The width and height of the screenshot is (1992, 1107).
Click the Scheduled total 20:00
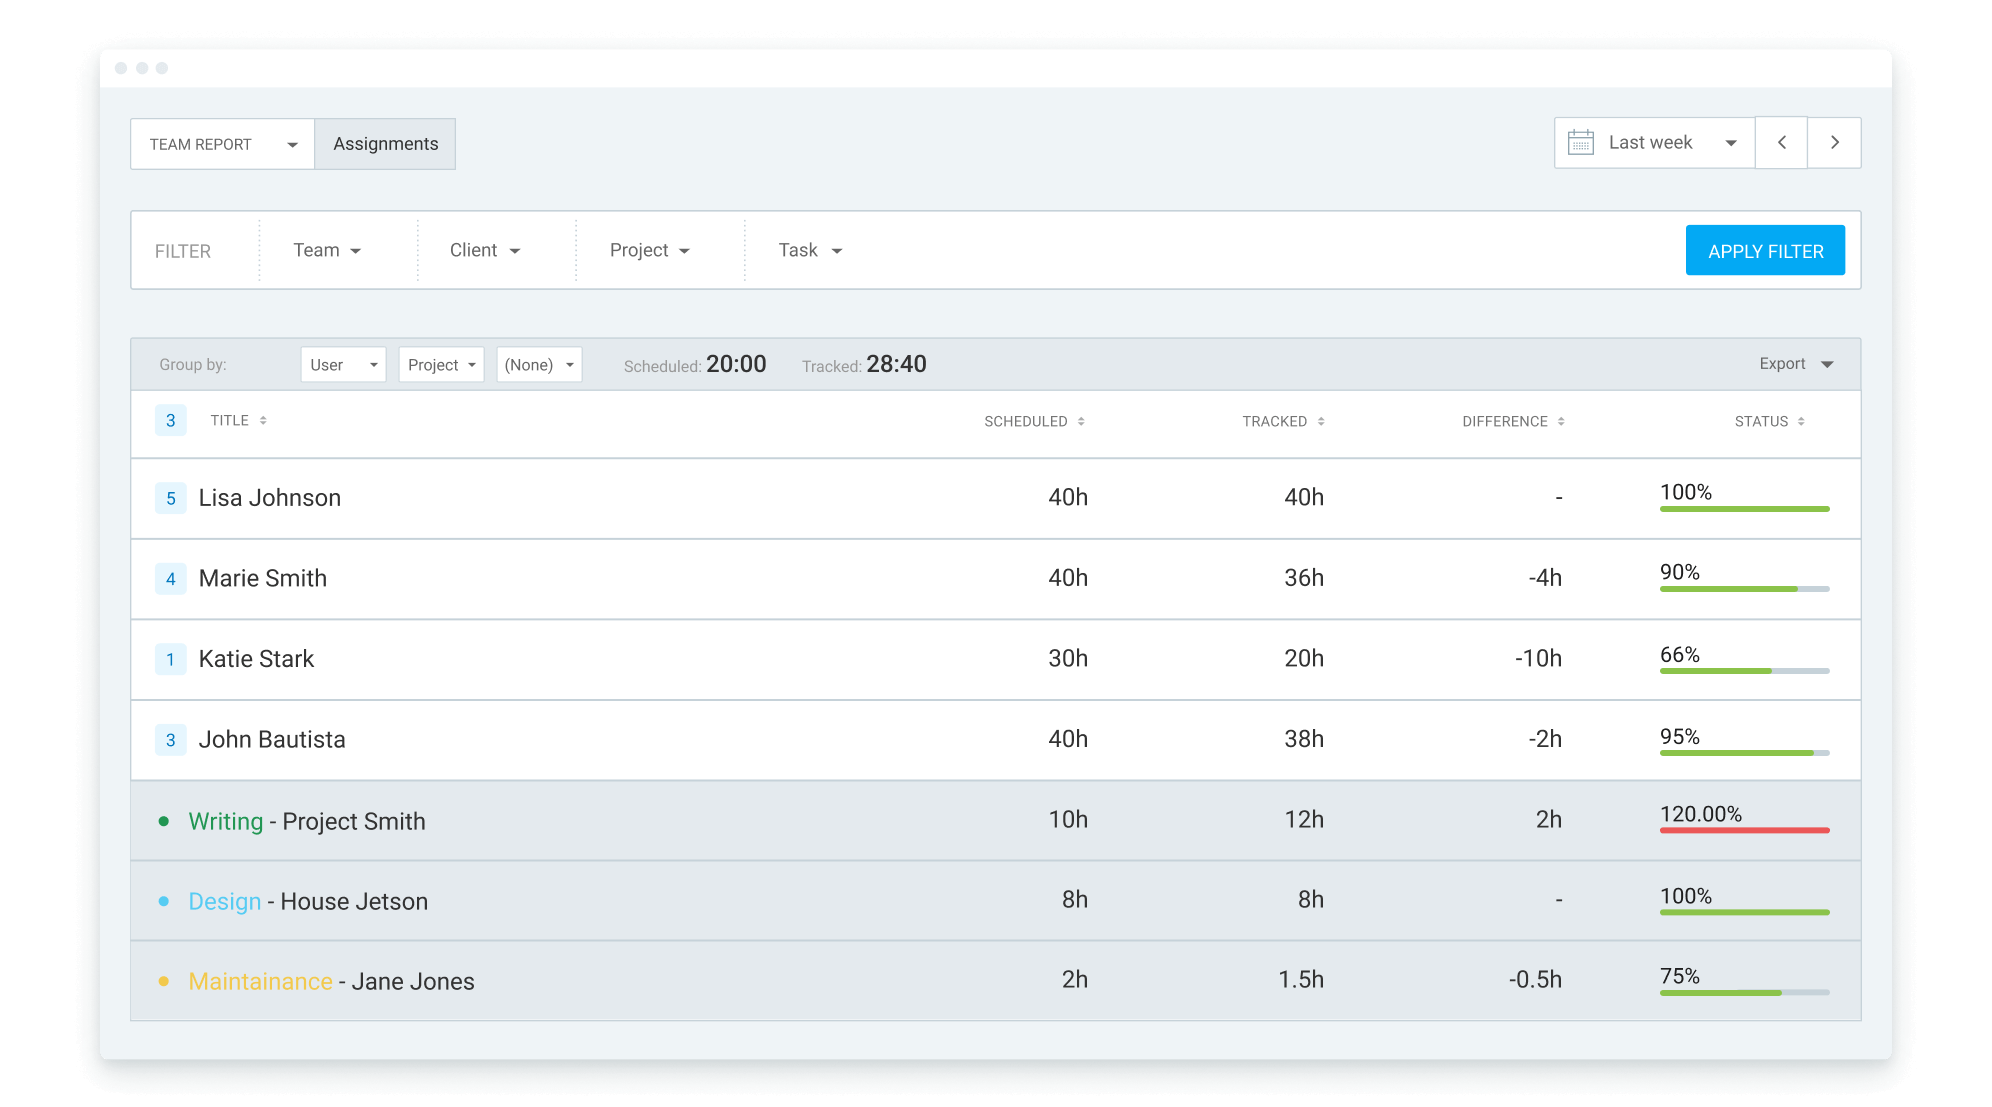[x=736, y=364]
